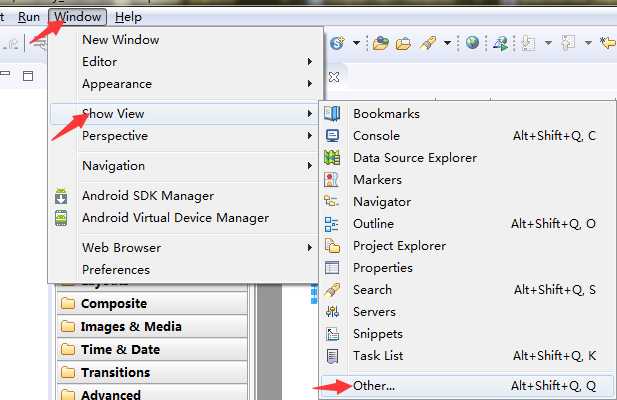Open dropdown beside toolbar flashlight icon
617x400 pixels.
point(447,42)
